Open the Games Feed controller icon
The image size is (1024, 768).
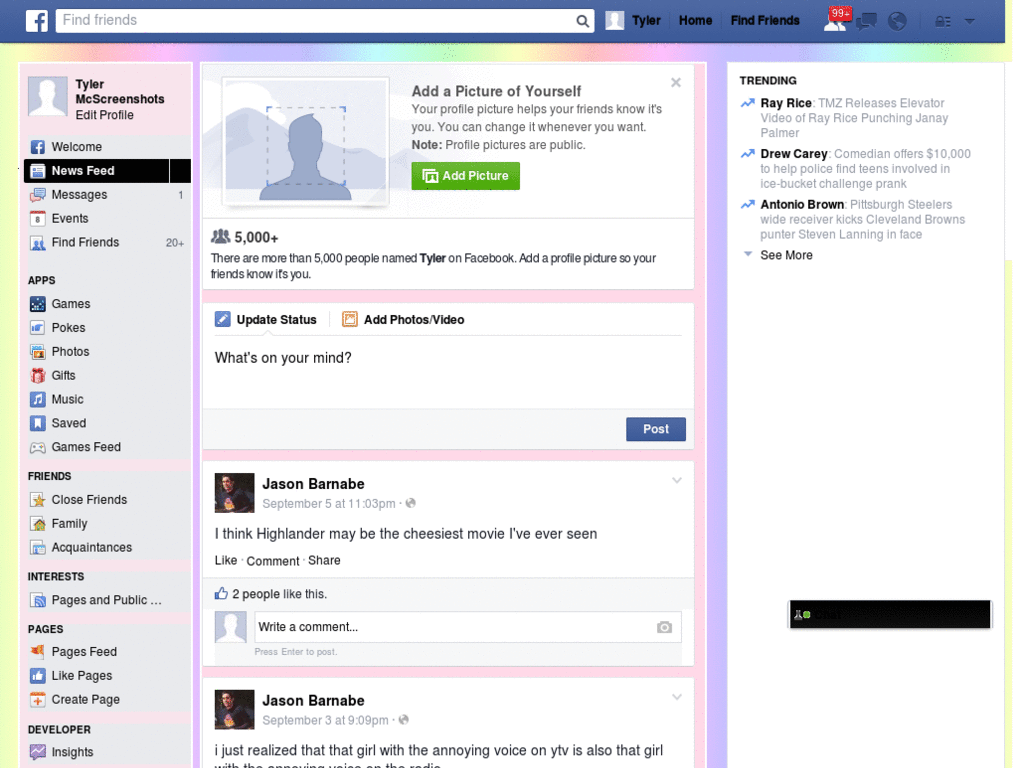coord(38,447)
